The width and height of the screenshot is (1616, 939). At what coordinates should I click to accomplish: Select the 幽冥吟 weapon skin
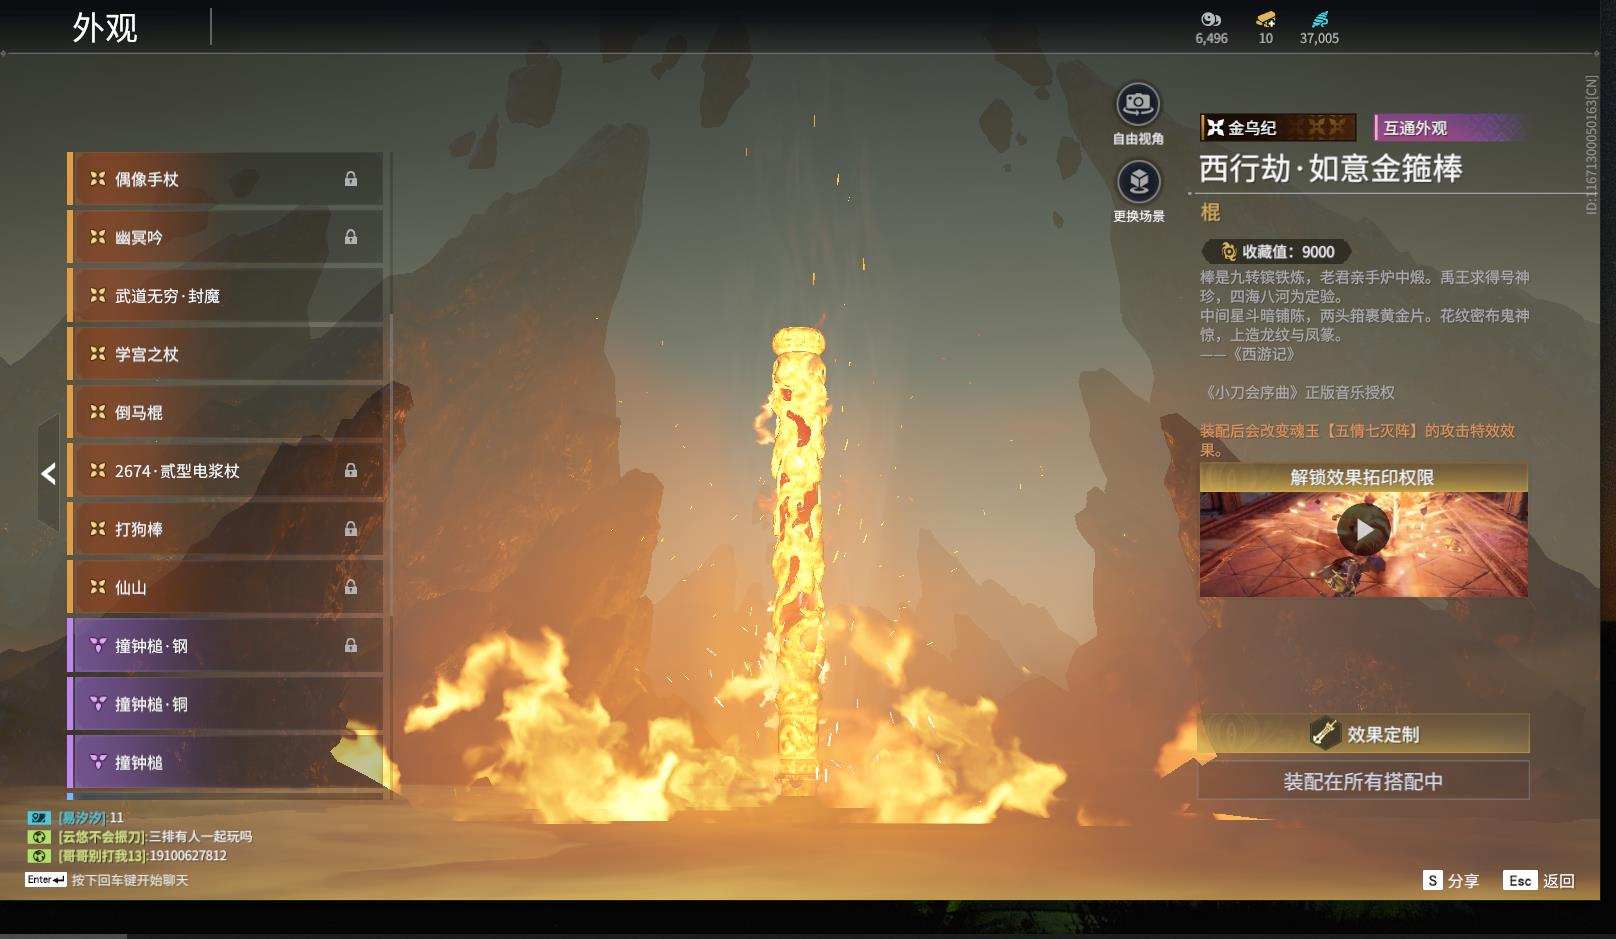click(225, 237)
